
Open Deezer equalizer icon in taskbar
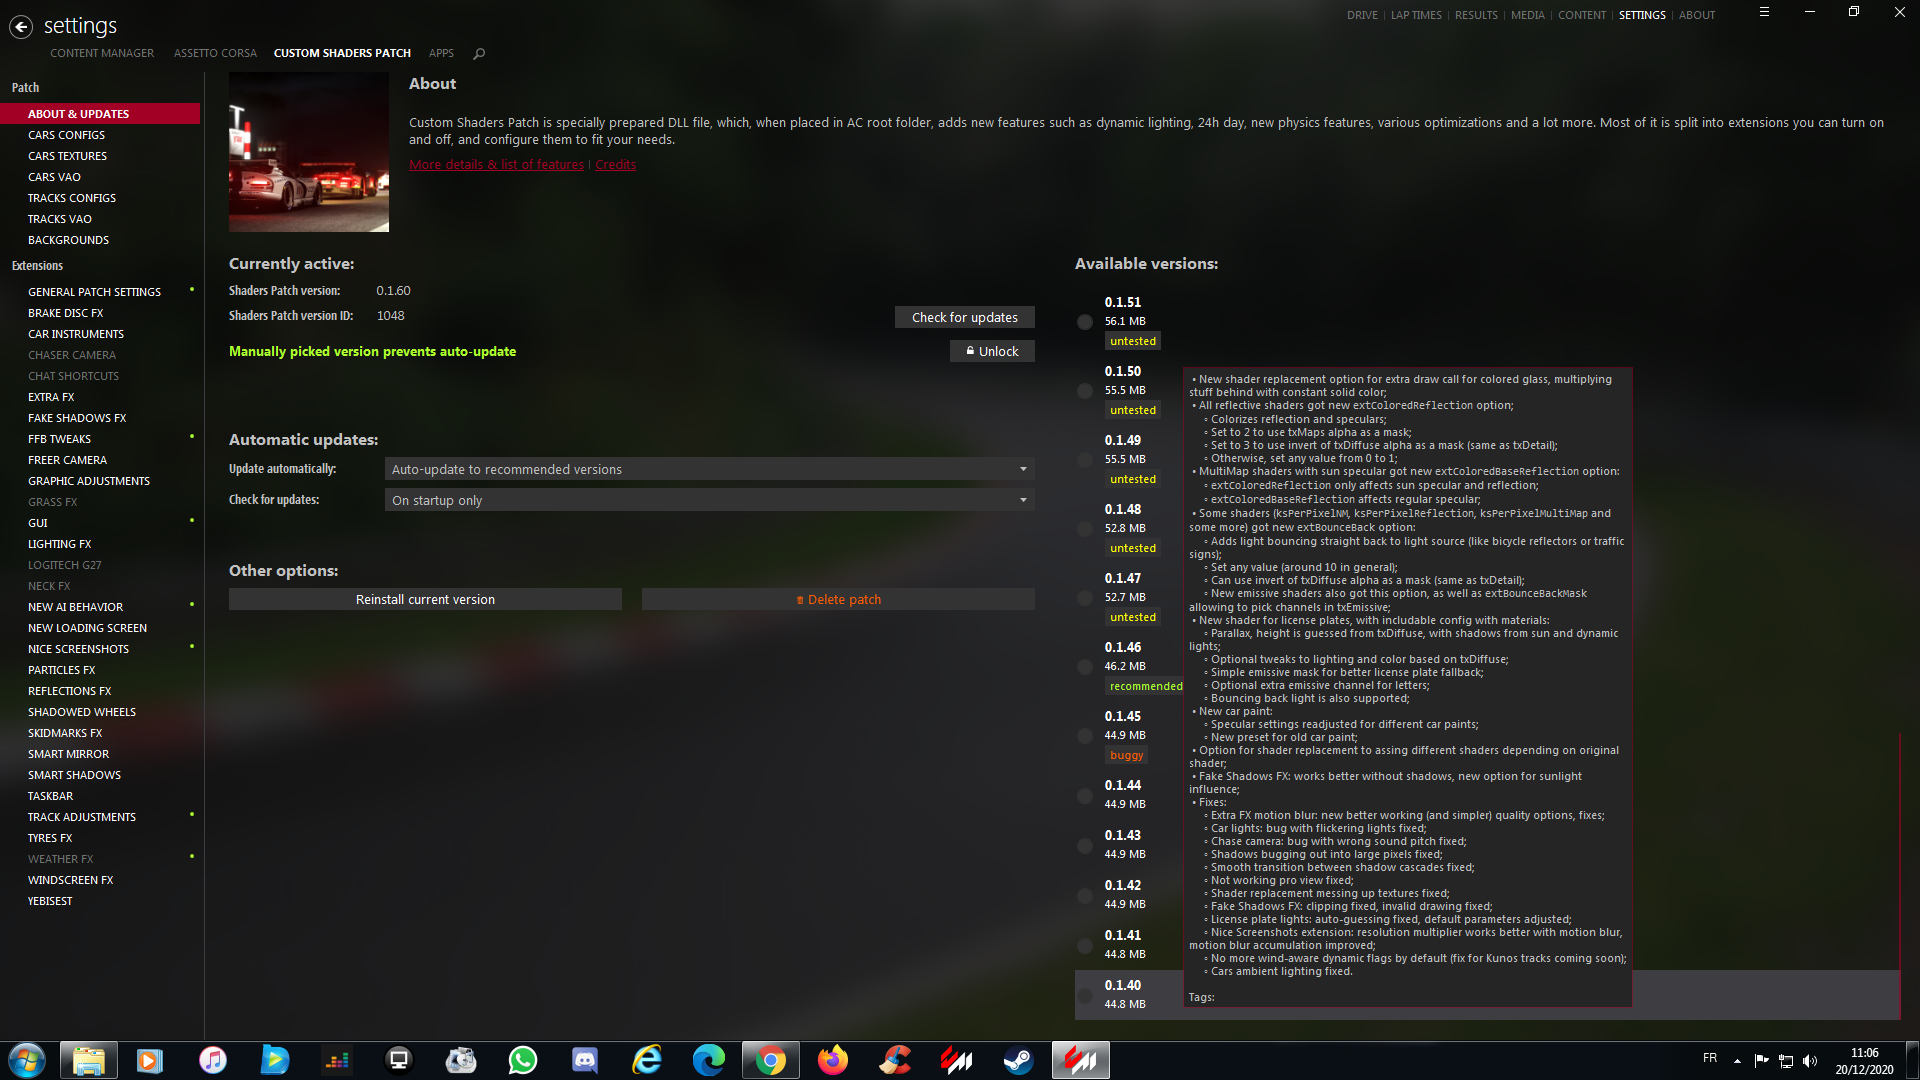pyautogui.click(x=337, y=1060)
